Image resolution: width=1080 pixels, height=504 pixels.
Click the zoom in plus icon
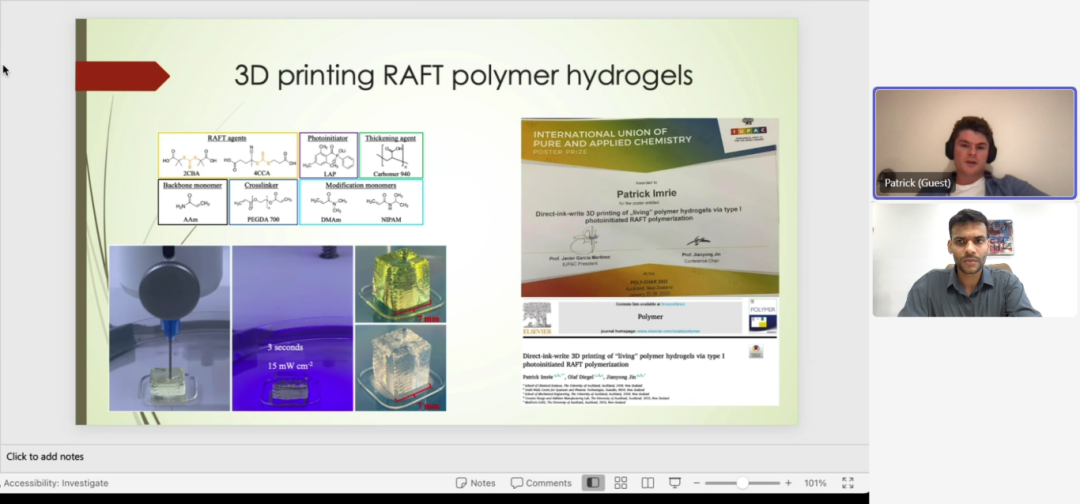788,483
